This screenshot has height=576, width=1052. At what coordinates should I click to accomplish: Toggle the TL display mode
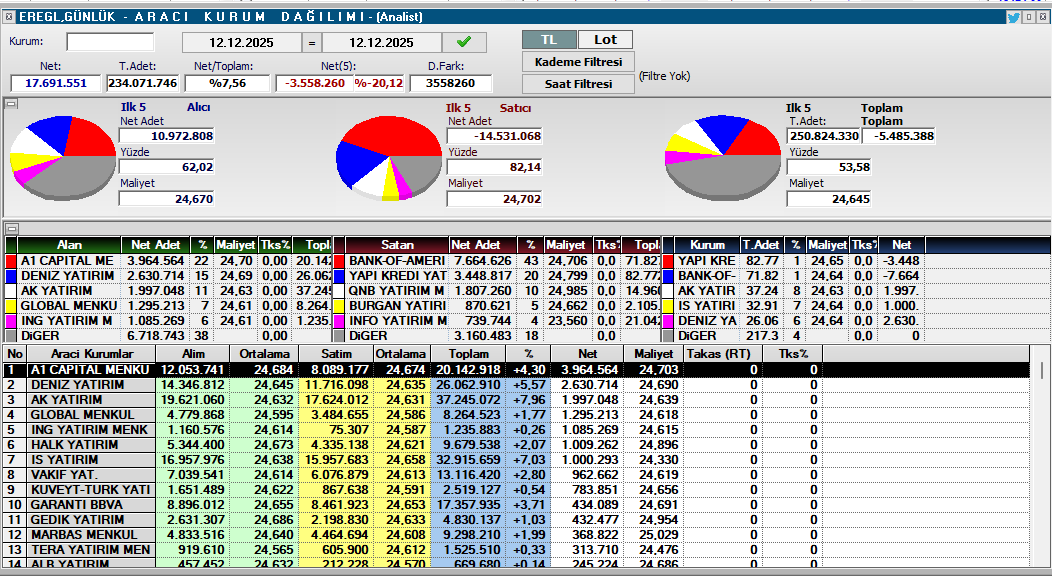point(549,40)
